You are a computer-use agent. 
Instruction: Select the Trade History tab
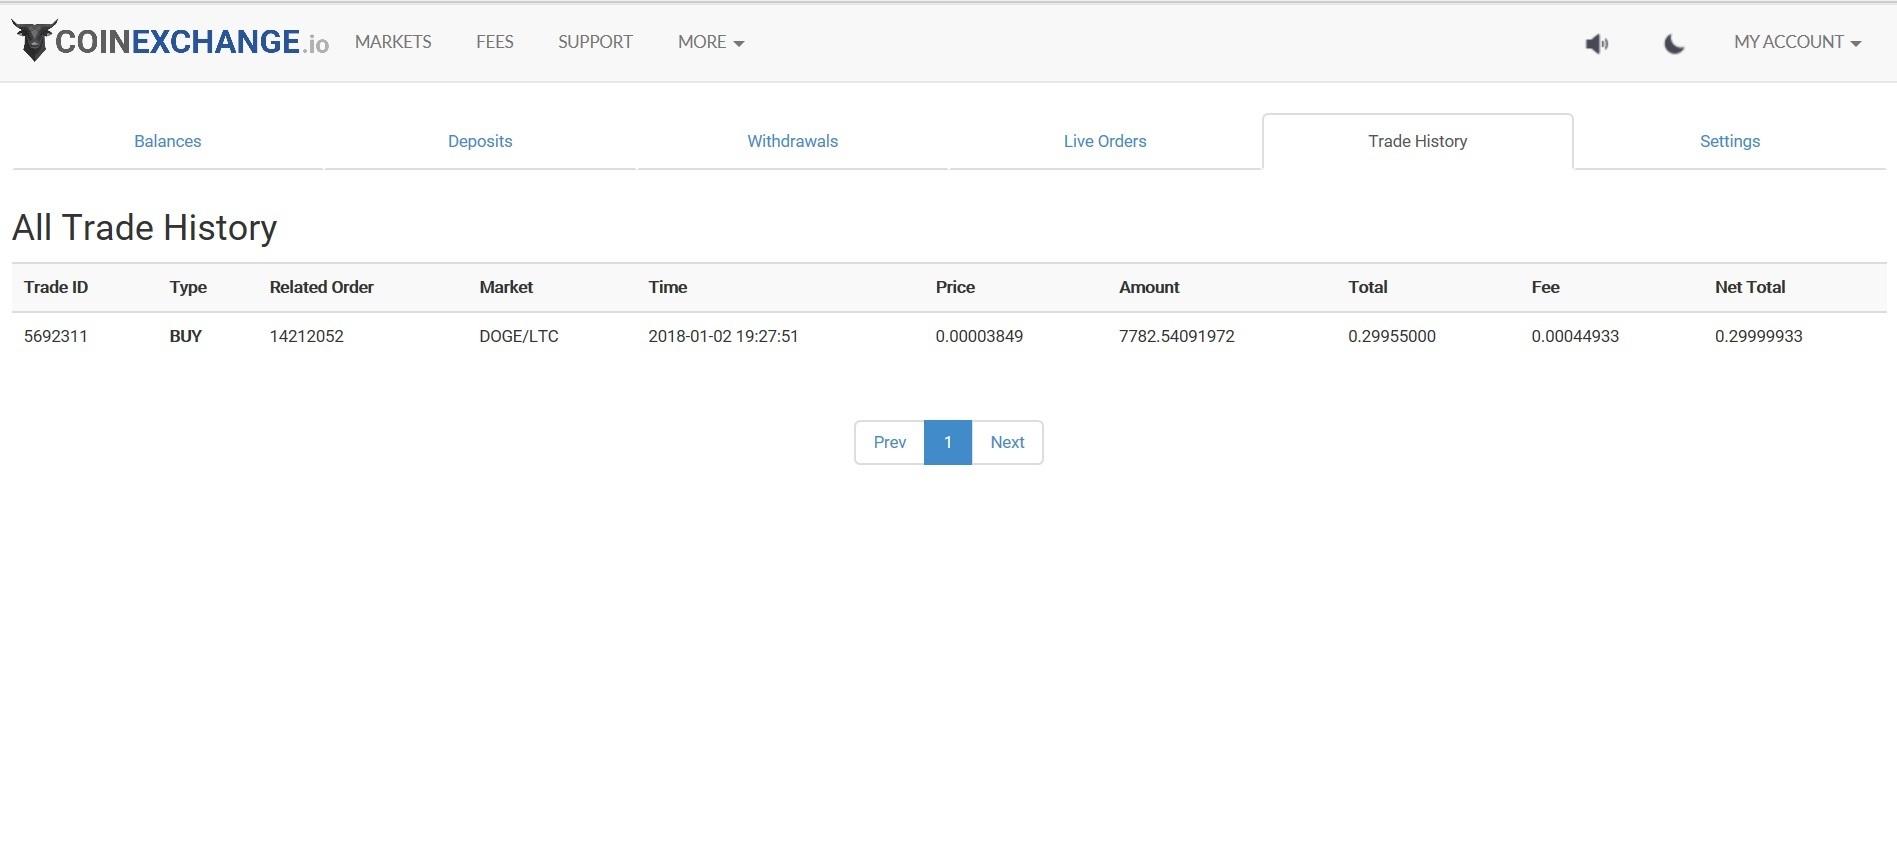(x=1418, y=141)
